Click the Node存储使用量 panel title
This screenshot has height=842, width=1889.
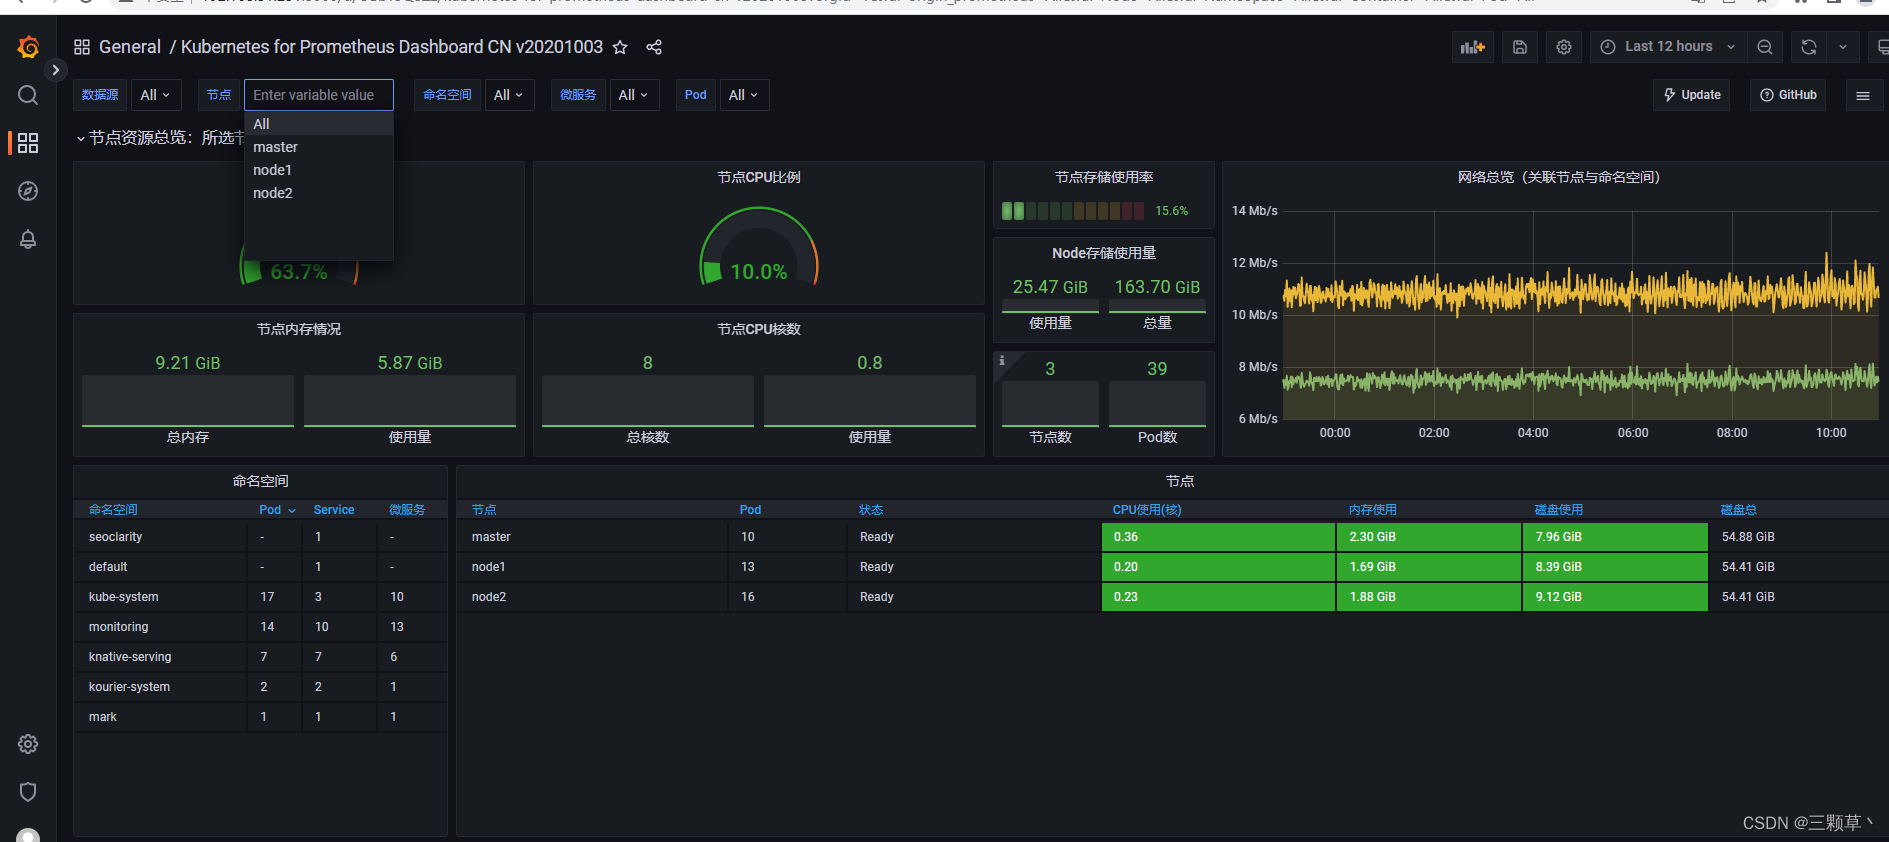[1104, 253]
